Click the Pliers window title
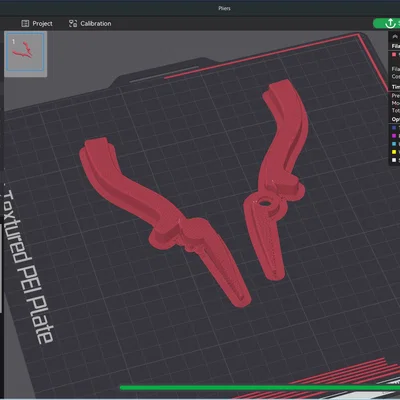 224,8
